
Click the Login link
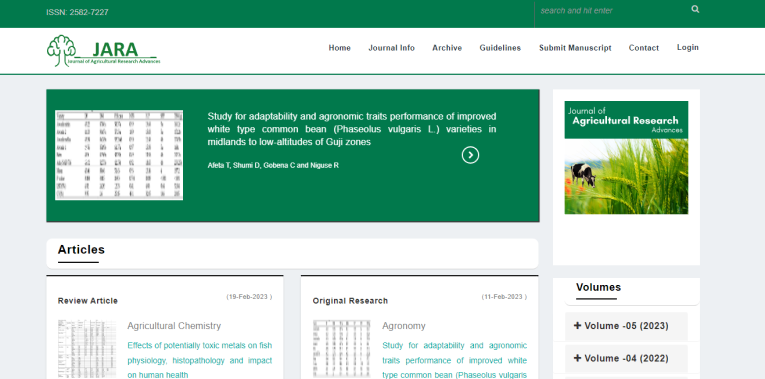[687, 47]
